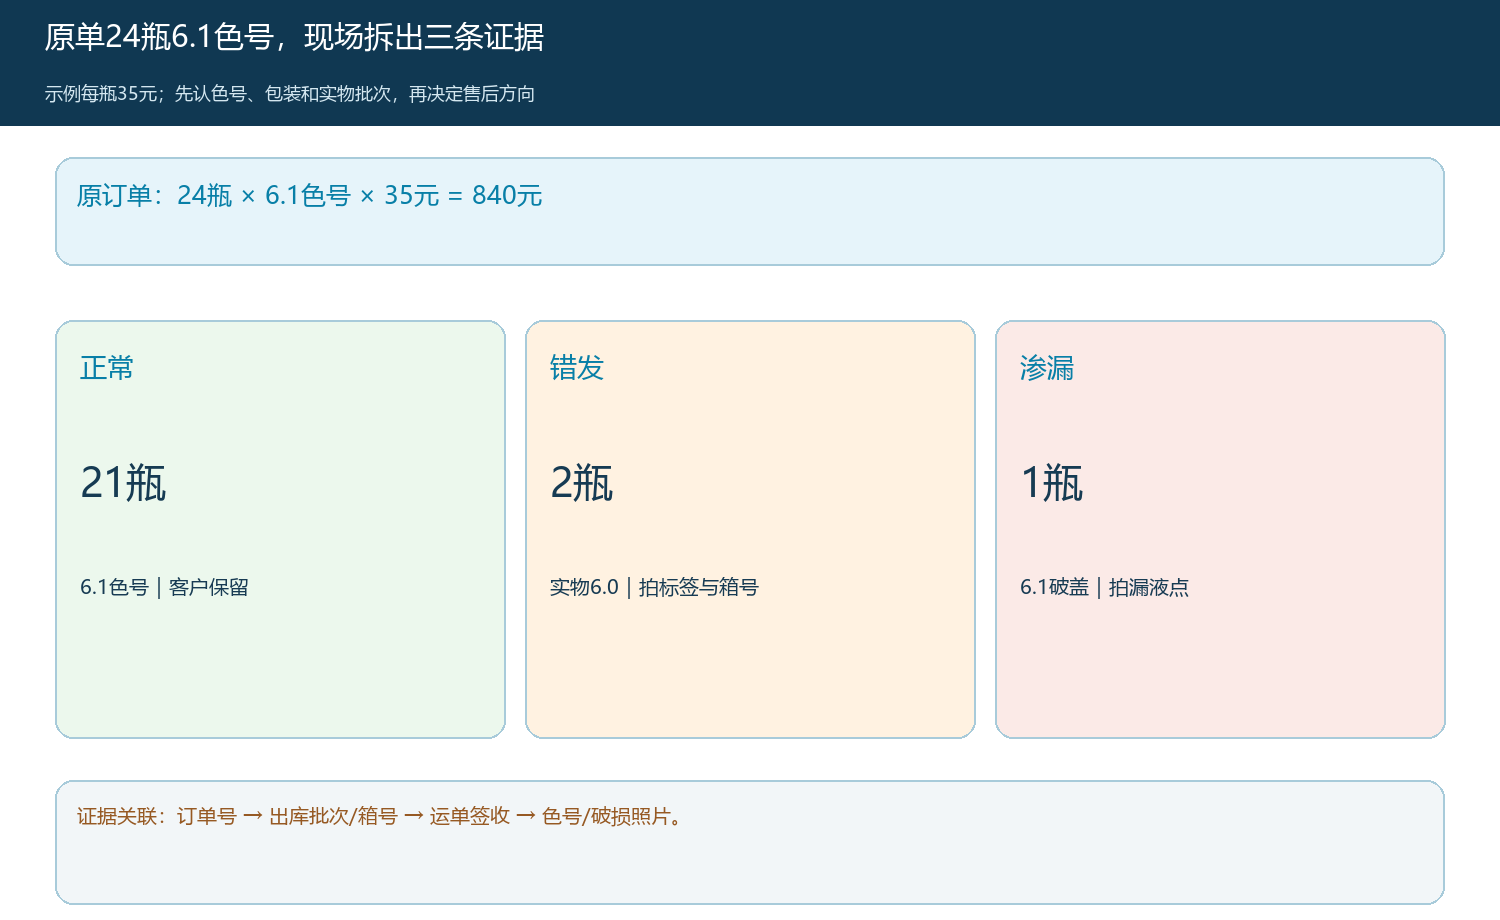
Task: Click the 证据关联 footer box
Action: point(750,842)
